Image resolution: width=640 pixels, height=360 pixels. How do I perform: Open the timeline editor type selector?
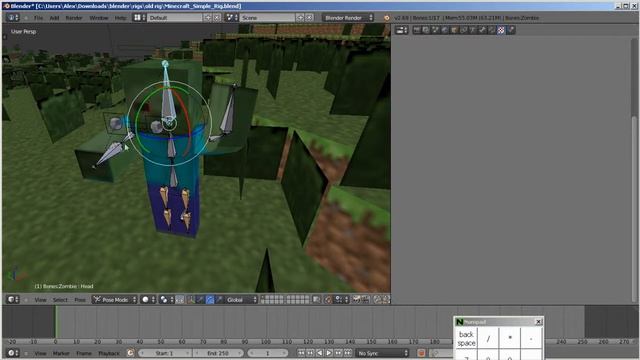13,353
